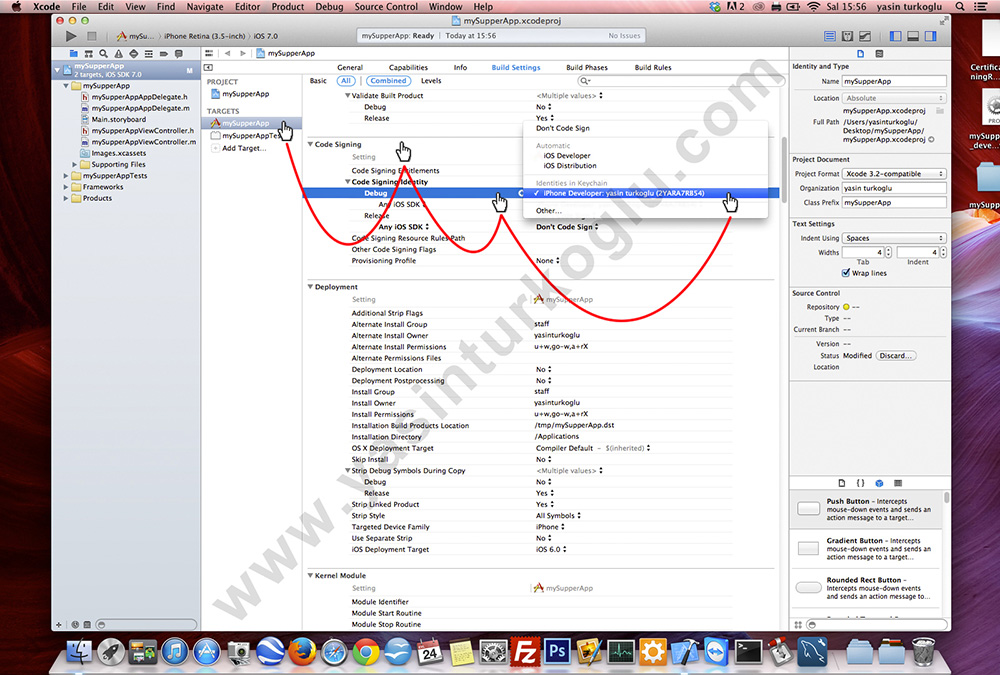This screenshot has height=675, width=1000.
Task: Click the build settings search field
Action: 681,81
